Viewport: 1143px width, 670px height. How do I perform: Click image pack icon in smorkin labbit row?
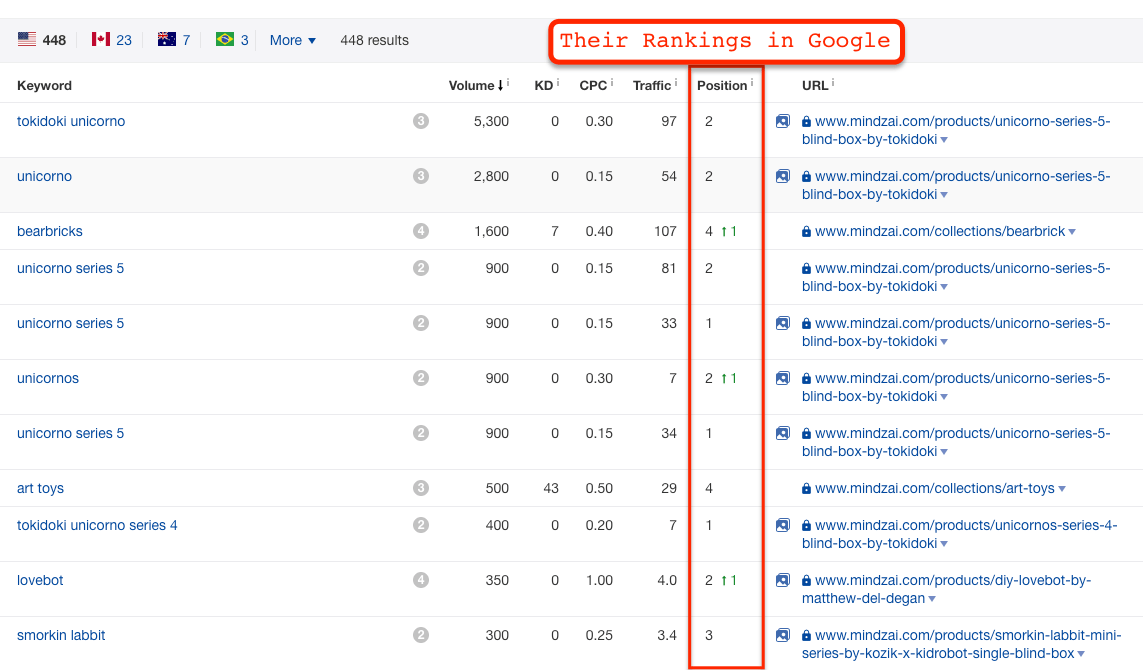tap(782, 635)
